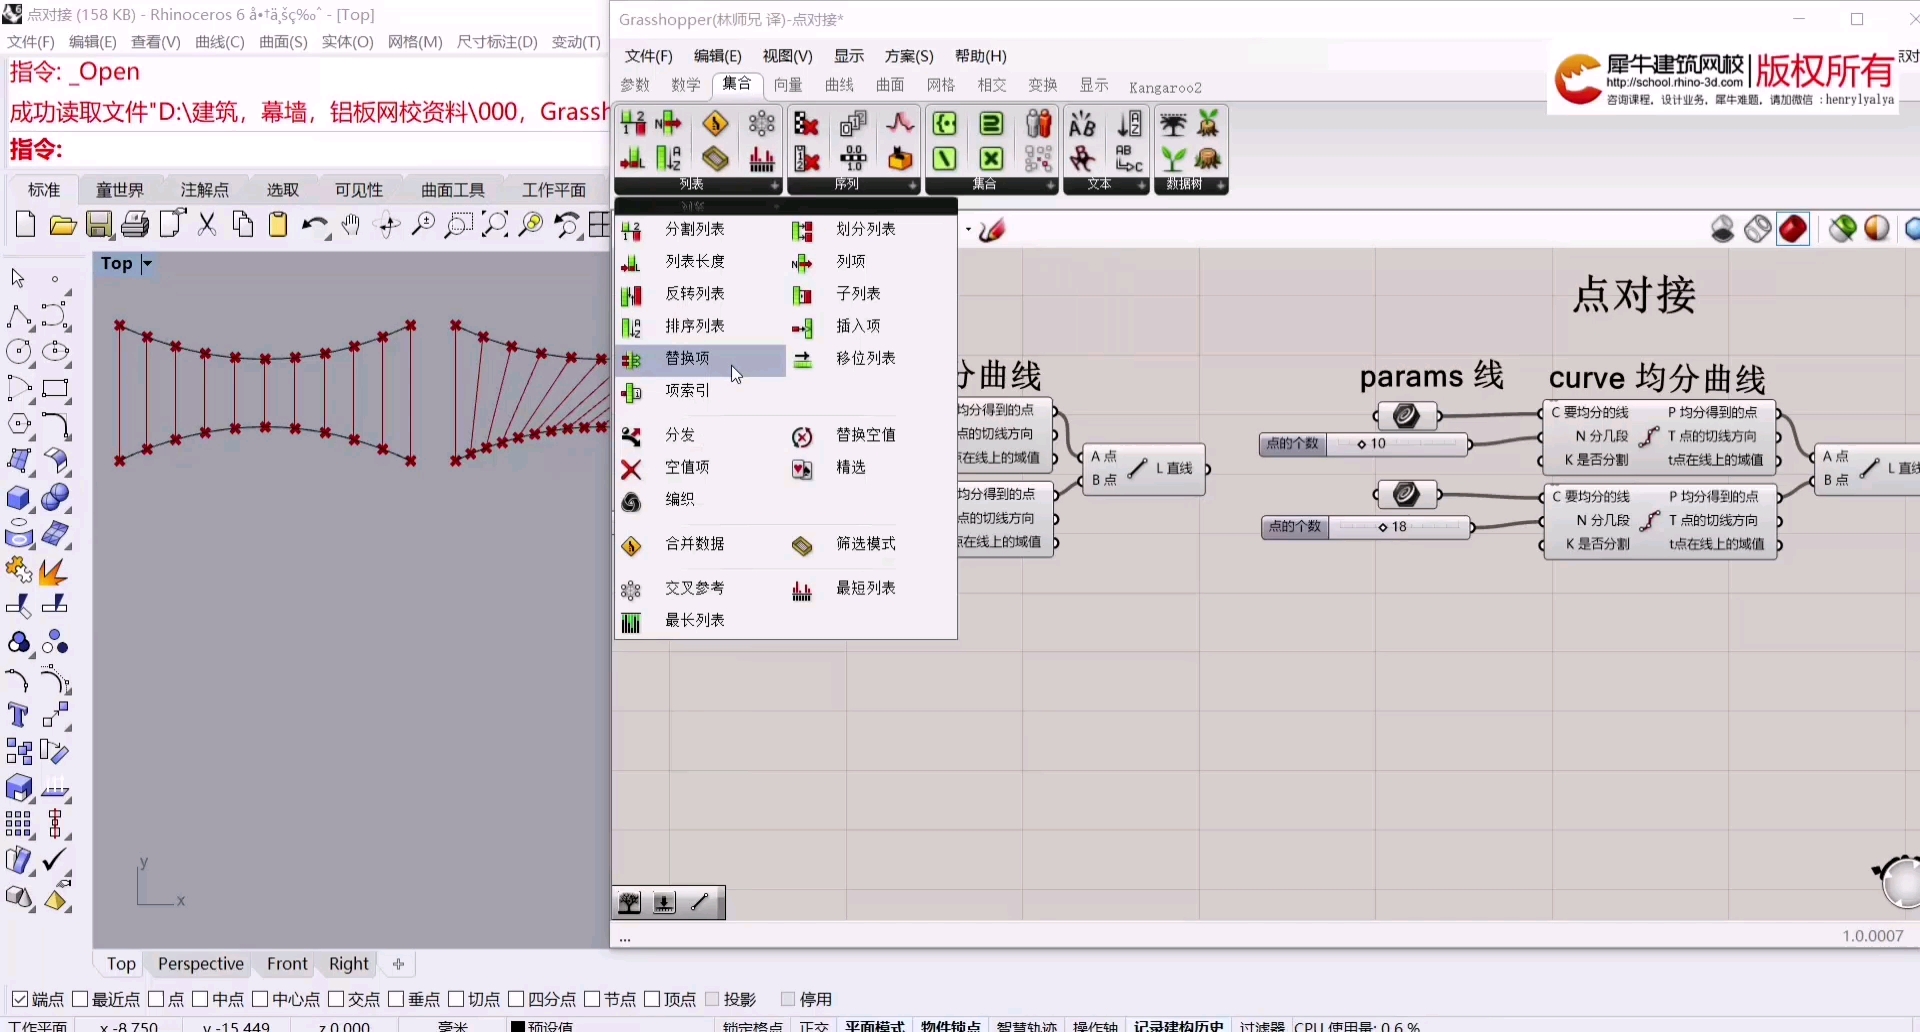Select Rhino's 圆 (circle) drawing tool
This screenshot has width=1920, height=1032.
(19, 351)
